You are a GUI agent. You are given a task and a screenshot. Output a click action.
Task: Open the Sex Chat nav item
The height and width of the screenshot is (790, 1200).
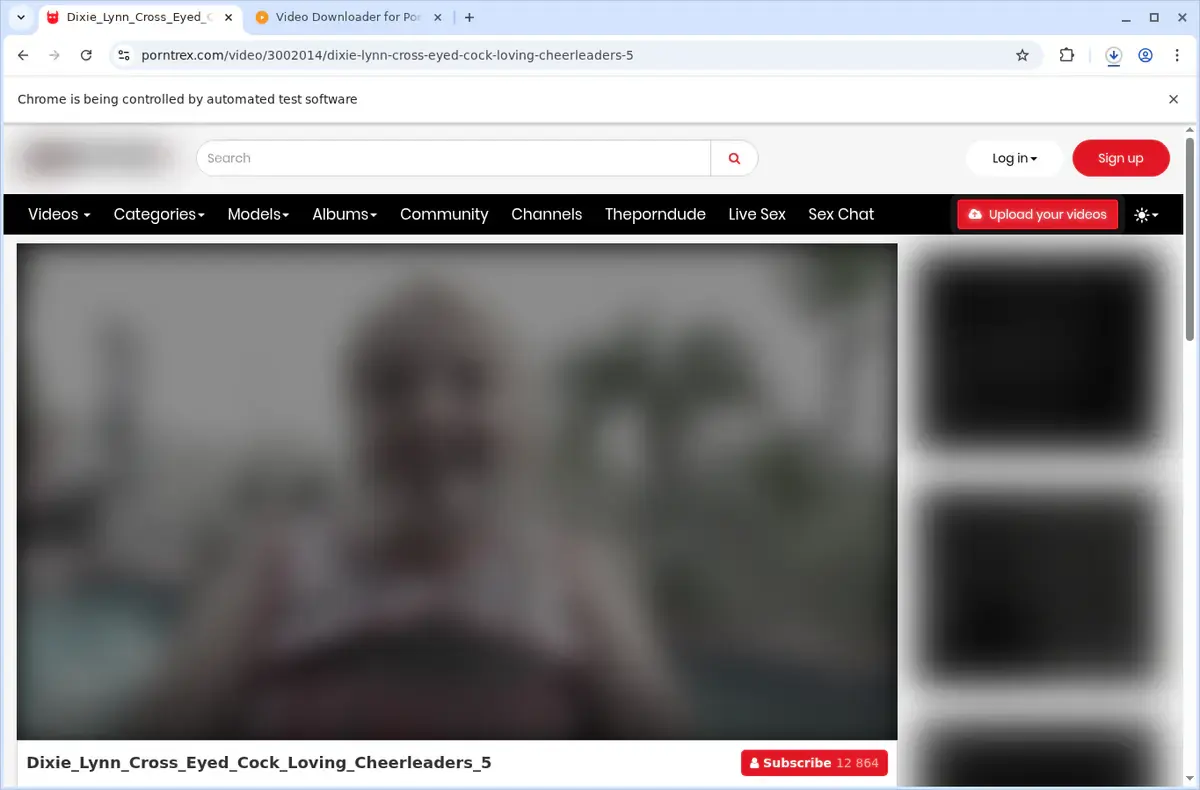[841, 214]
